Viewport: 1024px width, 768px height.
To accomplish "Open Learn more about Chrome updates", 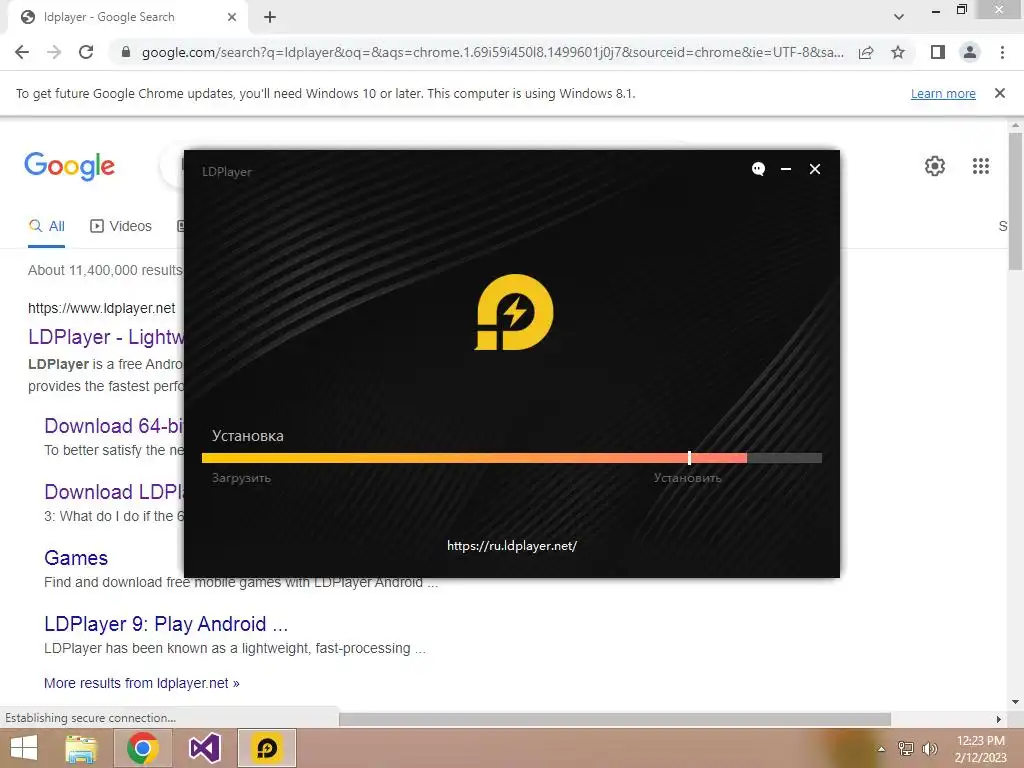I will pyautogui.click(x=943, y=93).
